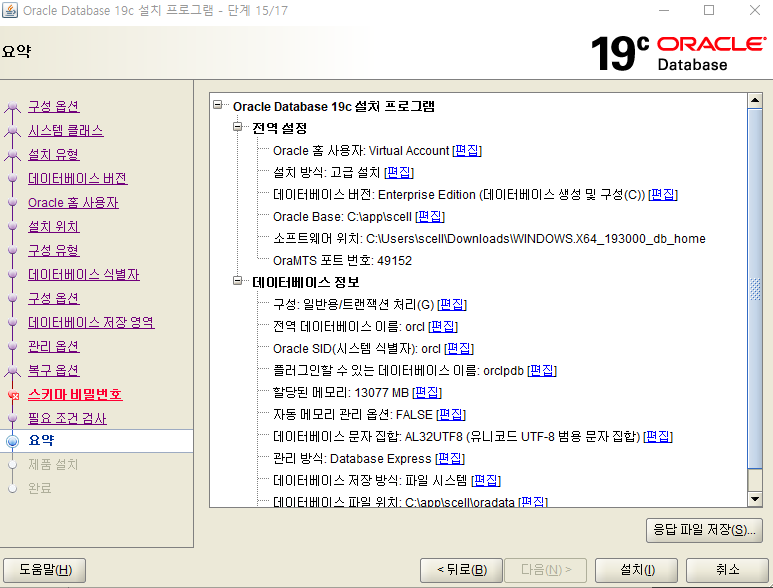
Task: Go to the 설치 위치 step
Action: click(x=53, y=227)
